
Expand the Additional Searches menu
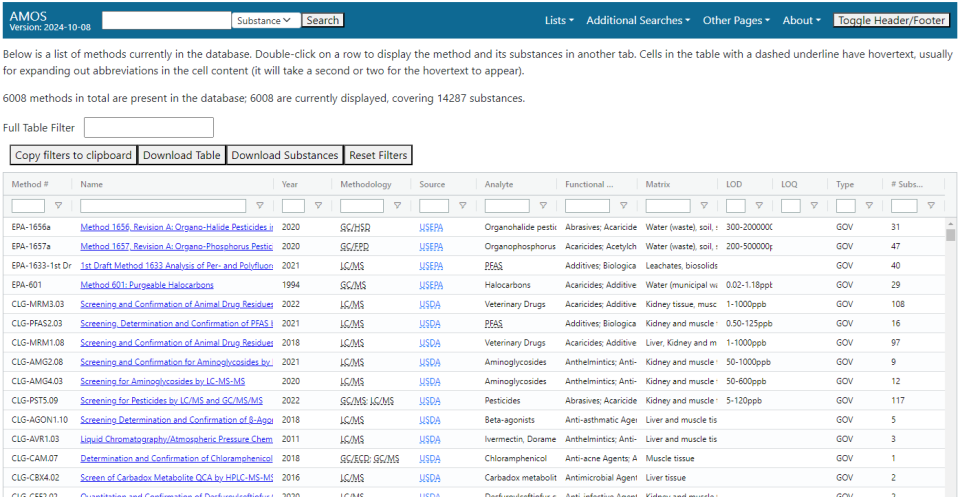638,20
